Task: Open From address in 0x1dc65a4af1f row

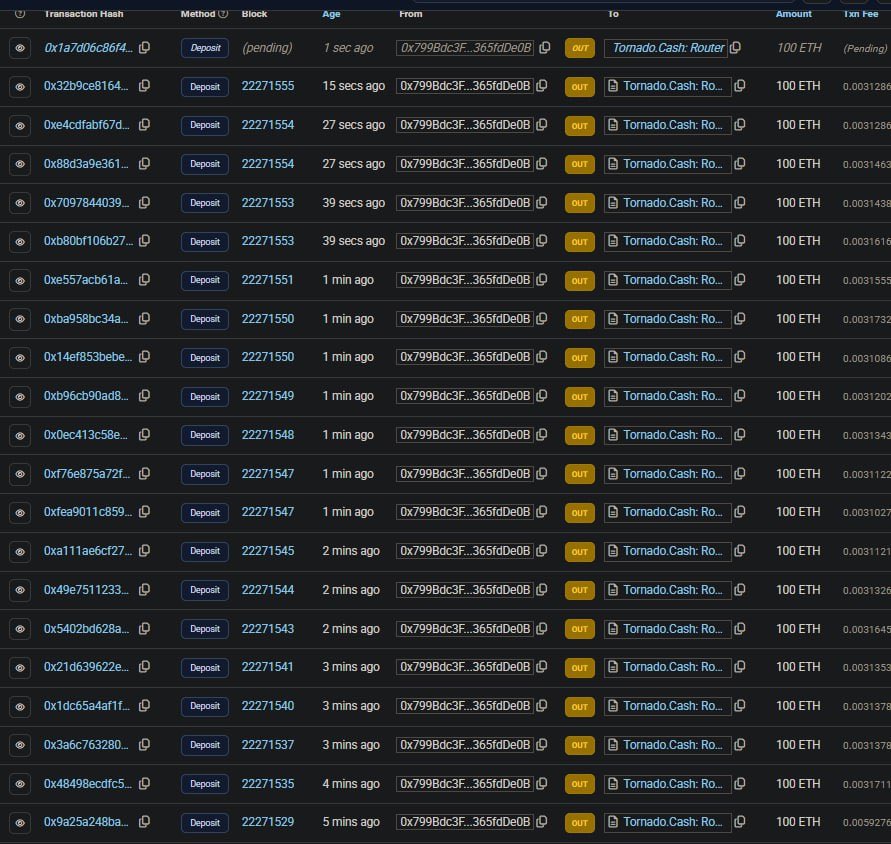Action: [465, 706]
